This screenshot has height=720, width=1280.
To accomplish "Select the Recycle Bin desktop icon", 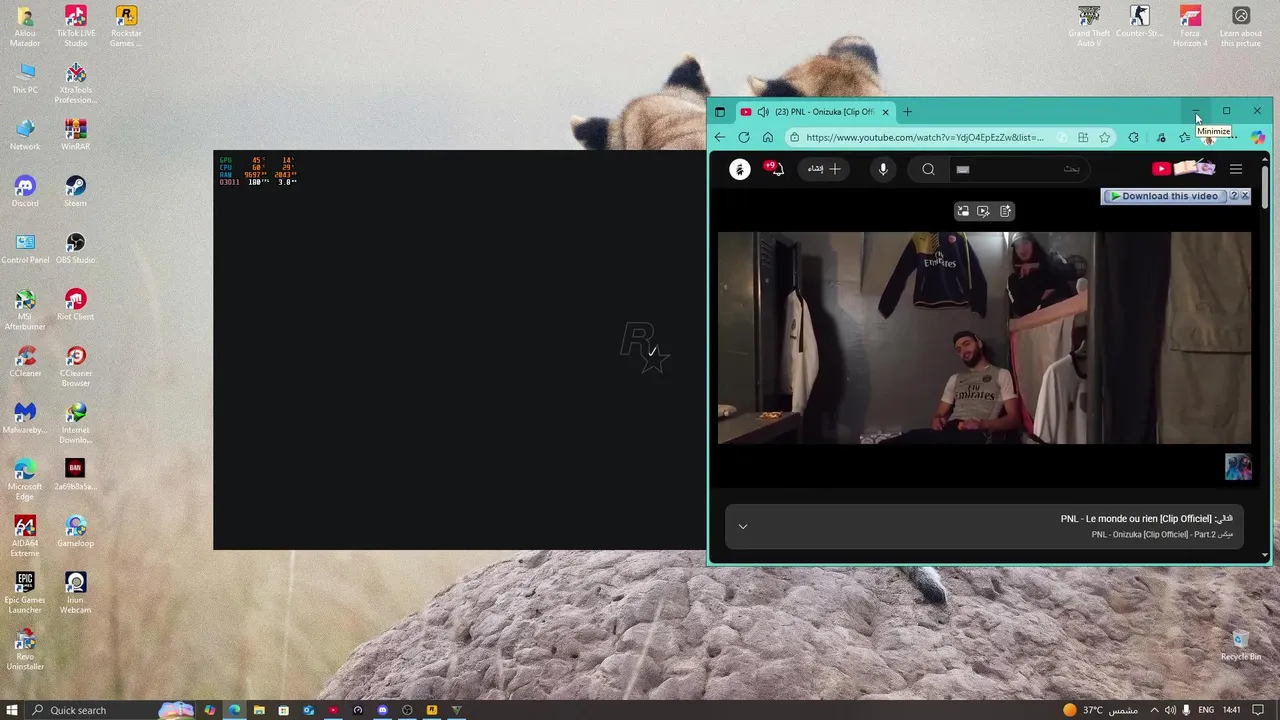I will [1240, 646].
